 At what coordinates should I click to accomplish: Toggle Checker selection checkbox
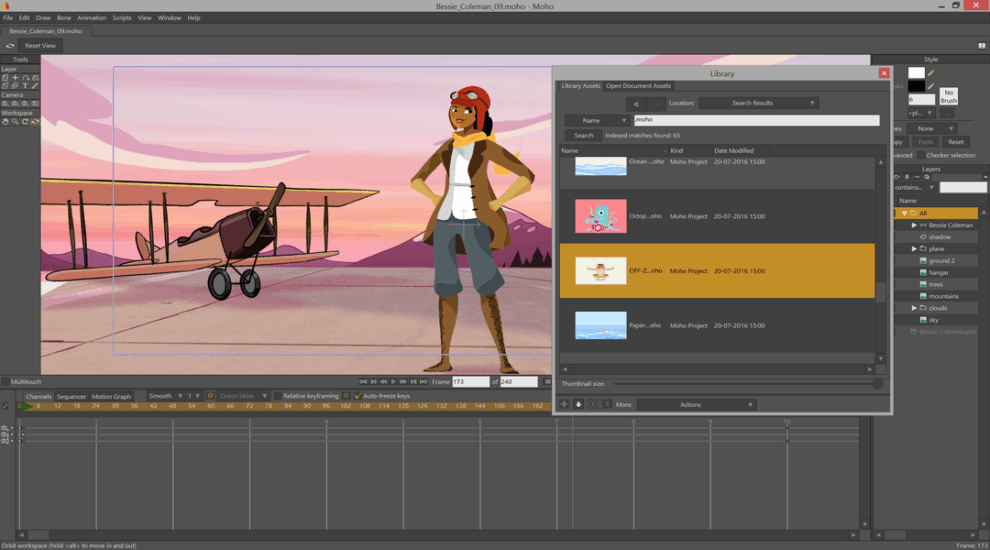pos(921,155)
